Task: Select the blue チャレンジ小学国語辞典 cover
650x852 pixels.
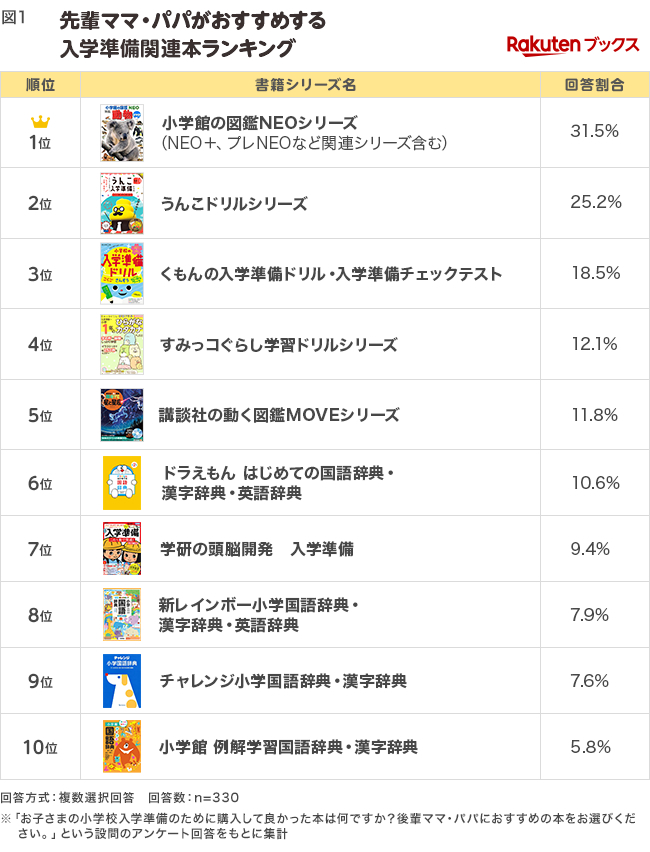Action: 122,681
